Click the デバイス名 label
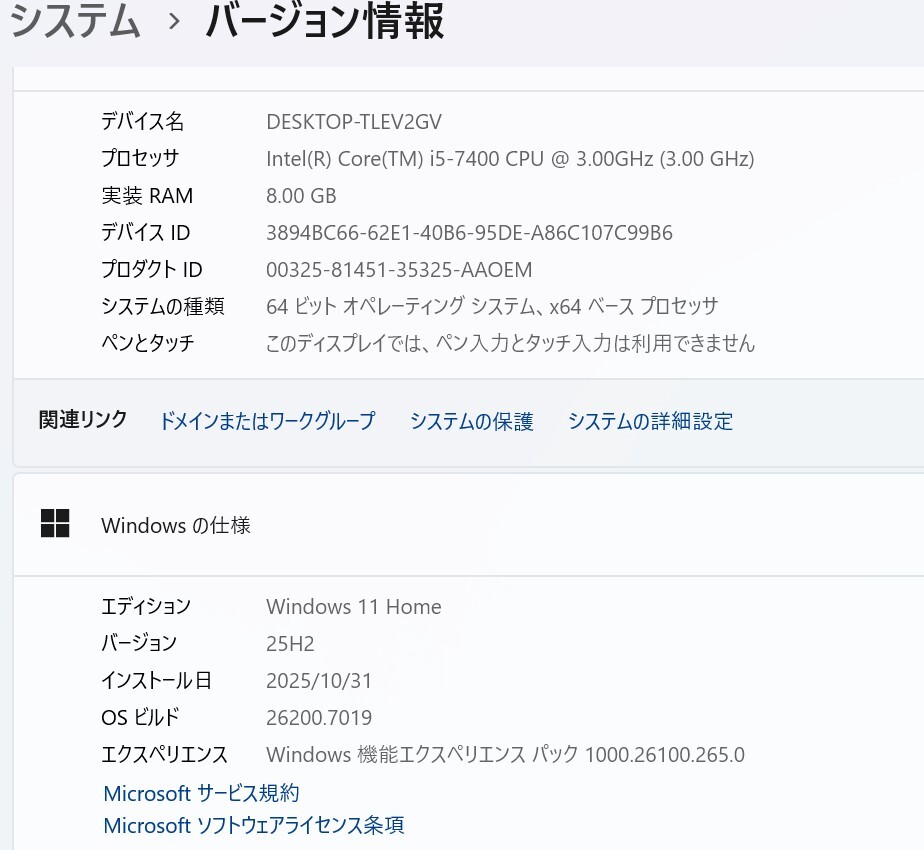 click(x=142, y=121)
